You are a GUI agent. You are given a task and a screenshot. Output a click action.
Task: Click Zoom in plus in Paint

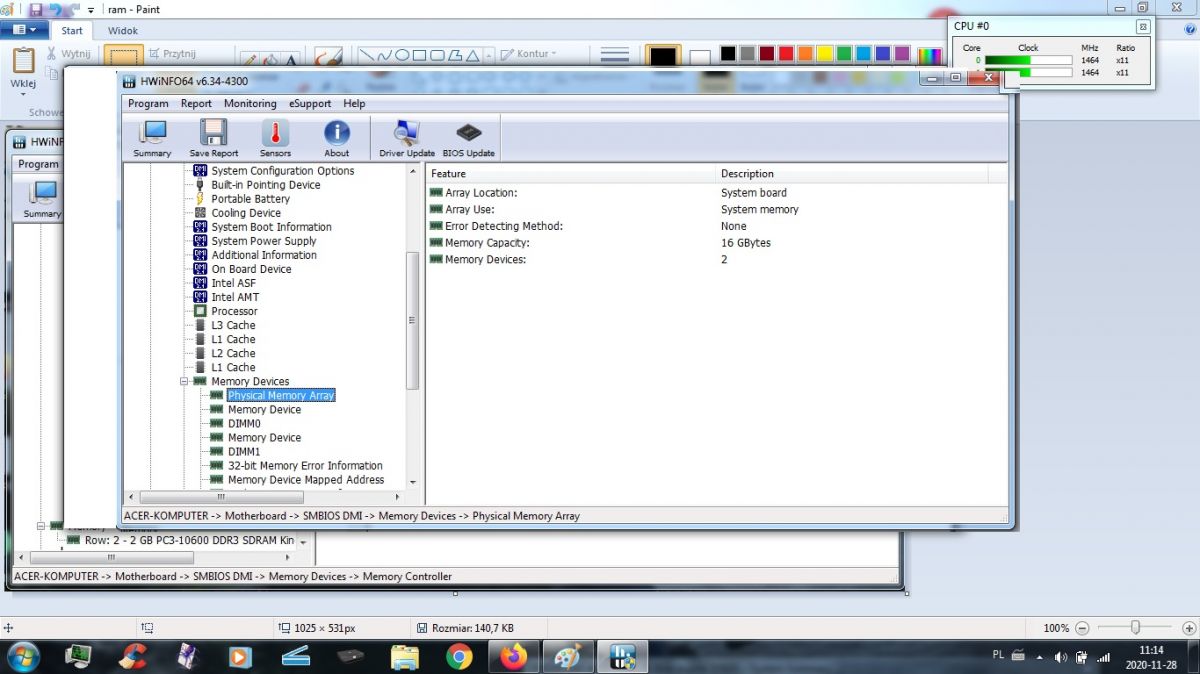click(1189, 628)
